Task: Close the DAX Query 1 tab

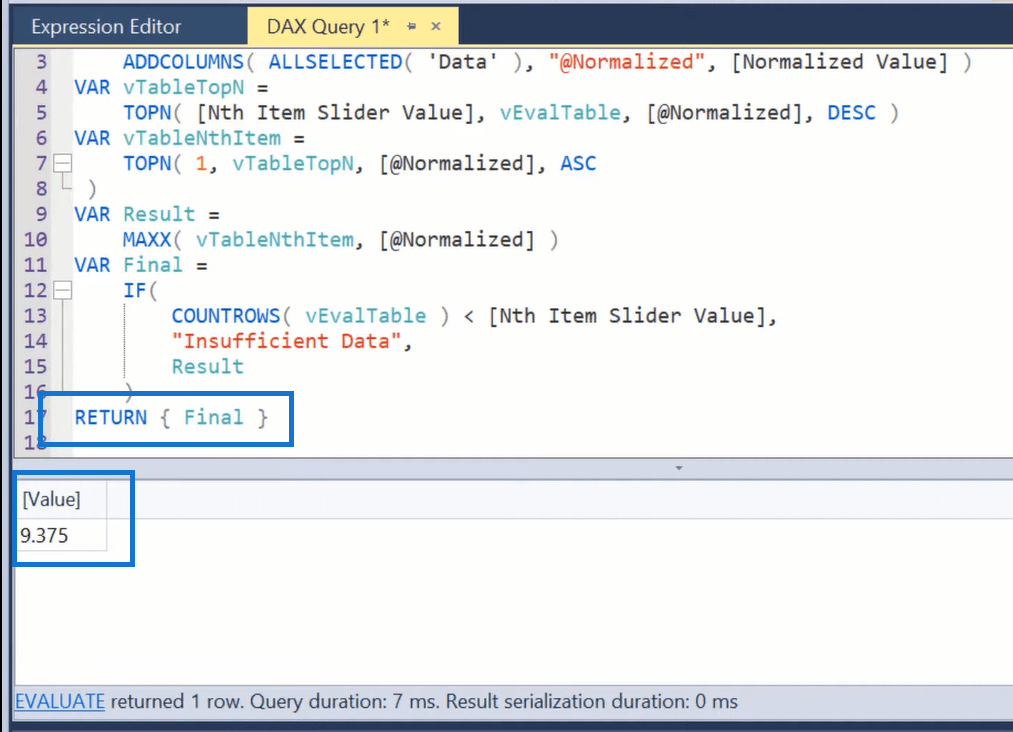Action: click(x=437, y=27)
